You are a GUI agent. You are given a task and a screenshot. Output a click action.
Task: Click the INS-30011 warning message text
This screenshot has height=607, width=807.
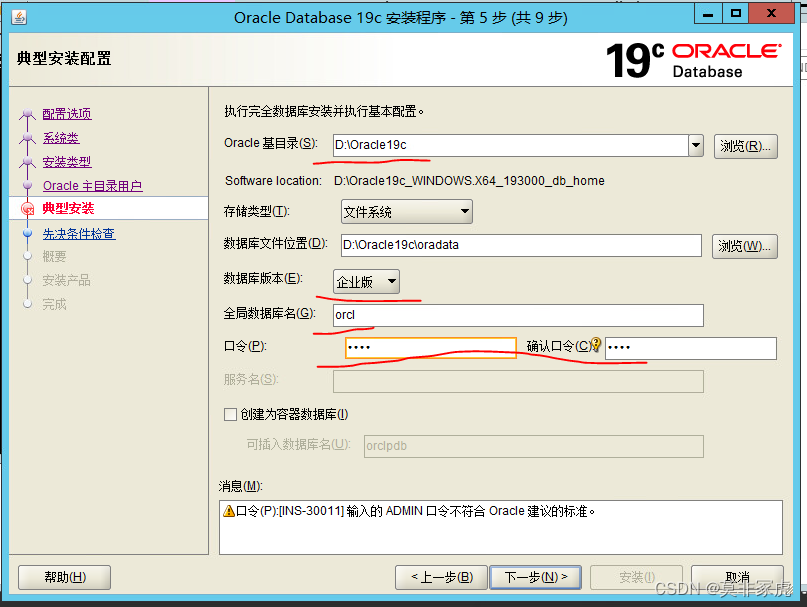pos(415,511)
